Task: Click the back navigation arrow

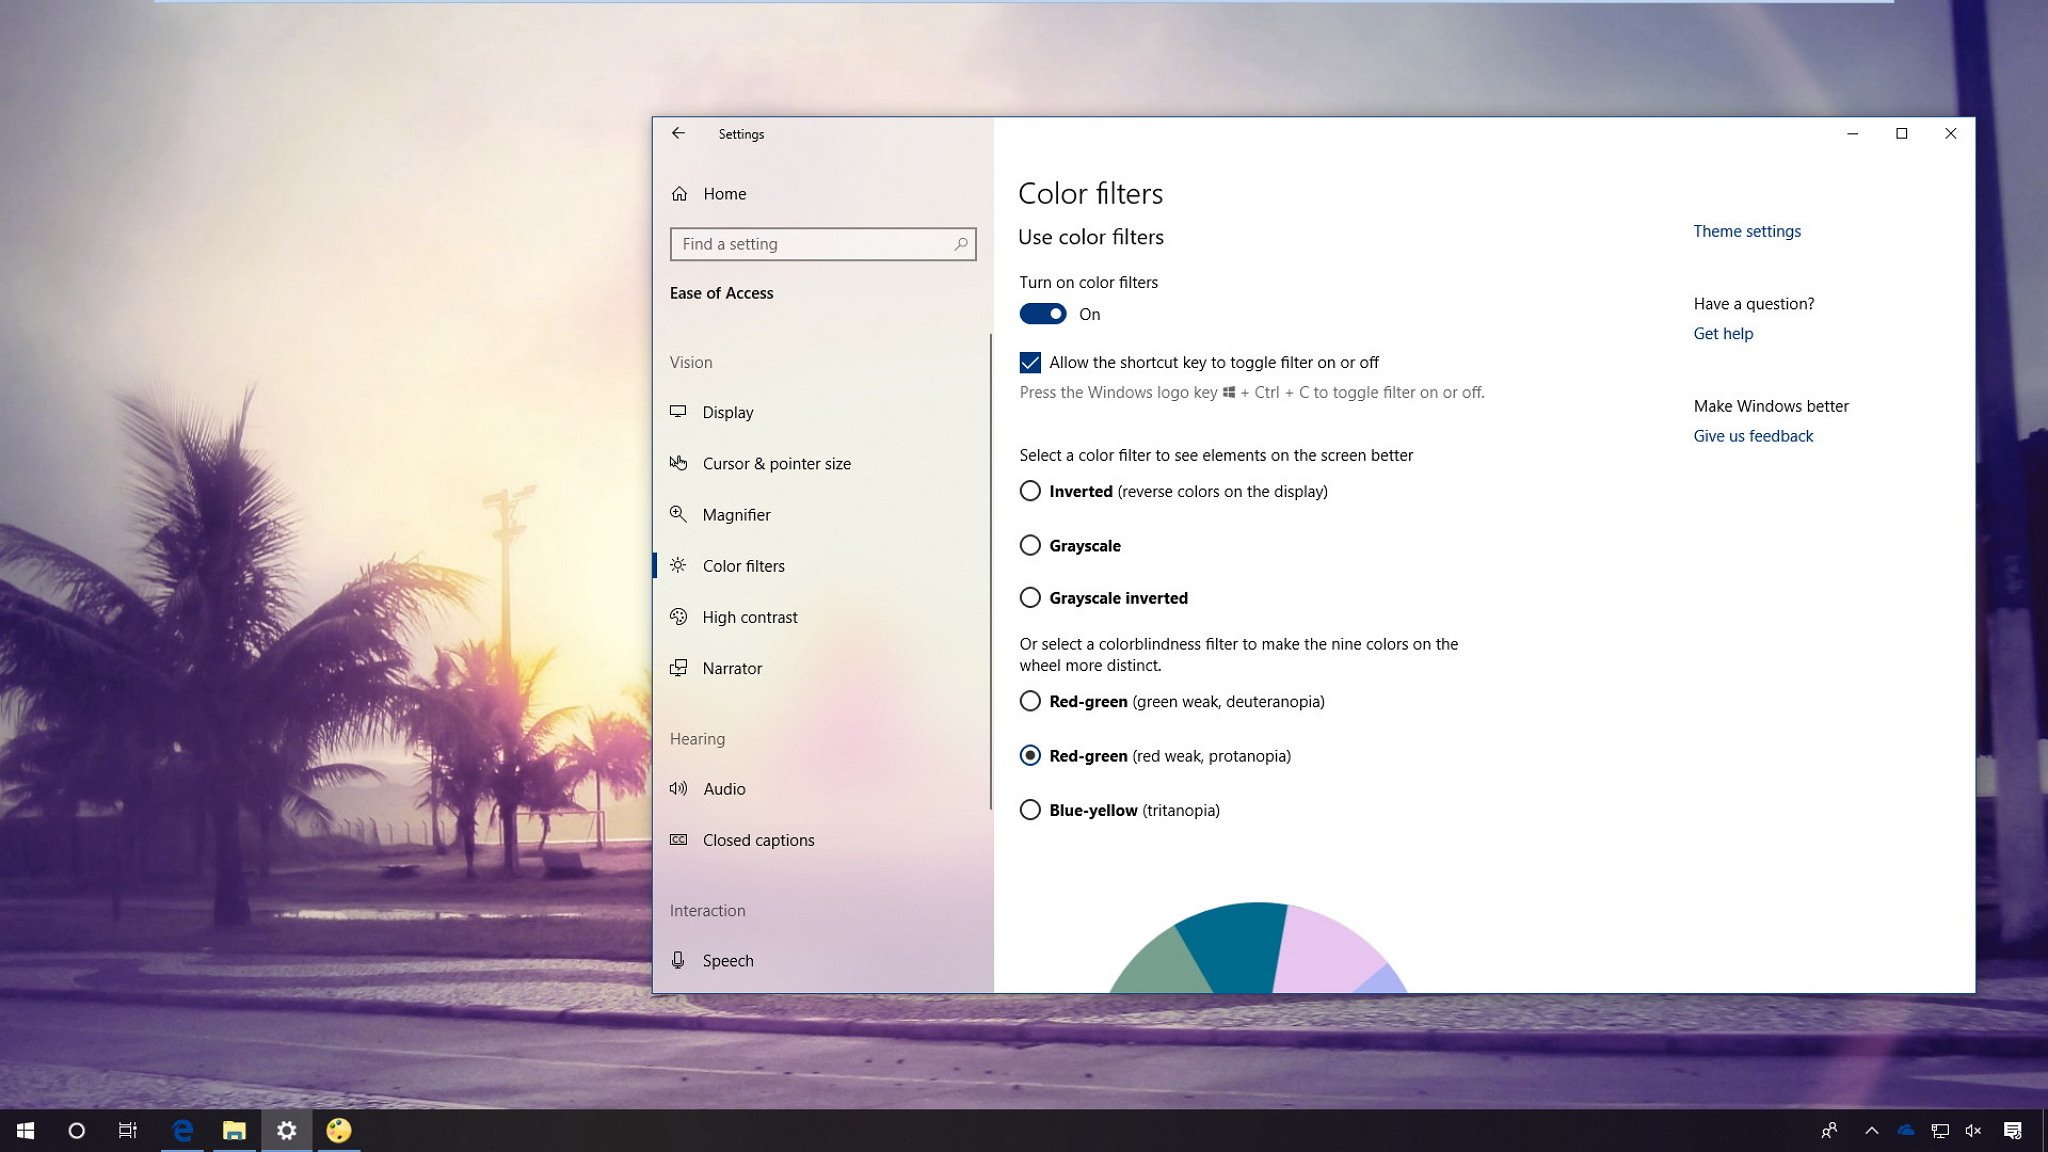Action: (x=677, y=134)
